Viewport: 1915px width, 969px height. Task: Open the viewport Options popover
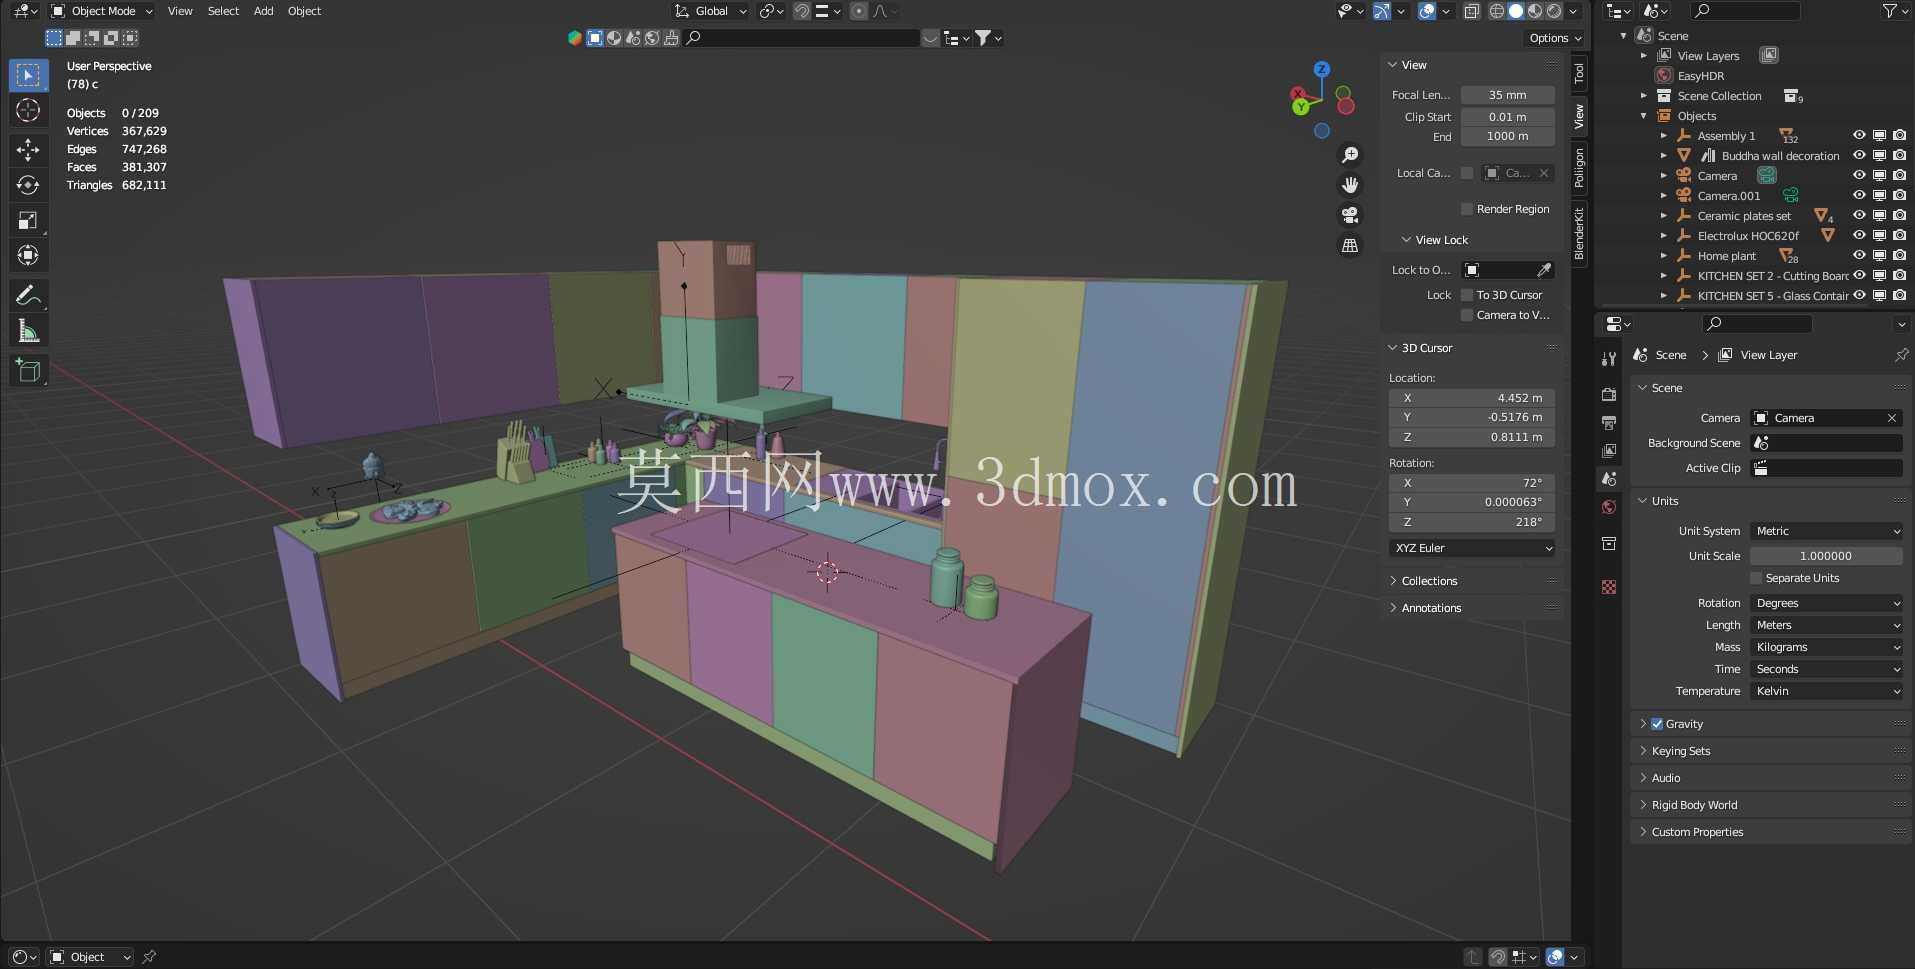click(x=1555, y=38)
